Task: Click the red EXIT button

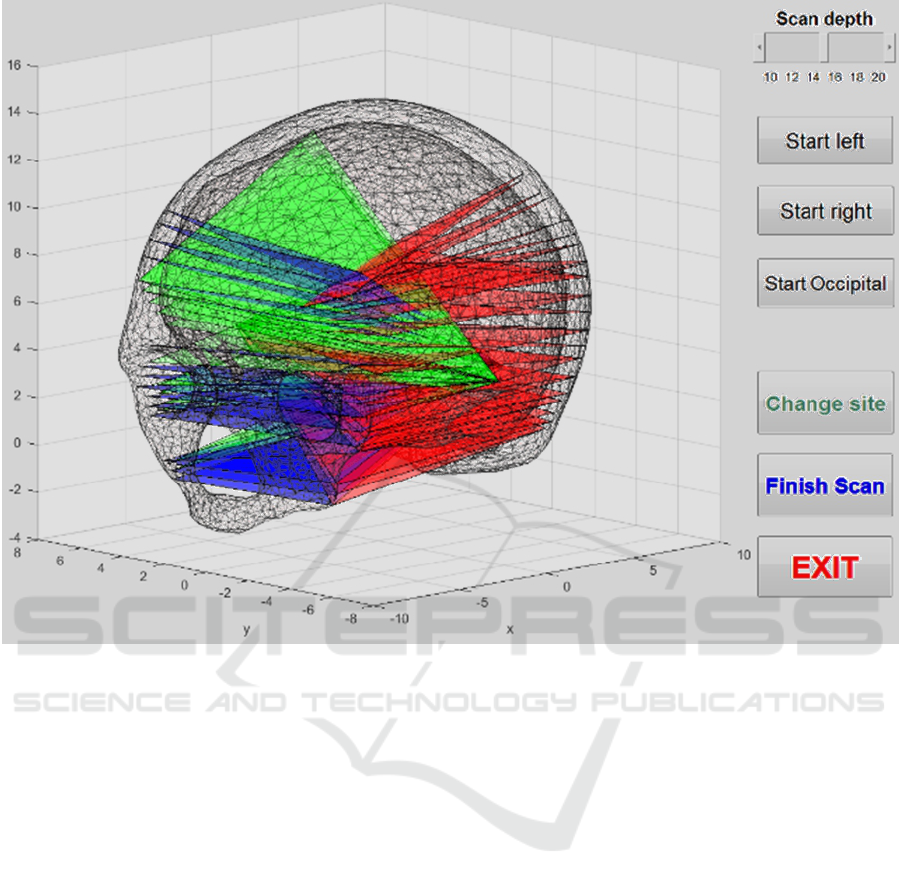Action: (x=825, y=567)
